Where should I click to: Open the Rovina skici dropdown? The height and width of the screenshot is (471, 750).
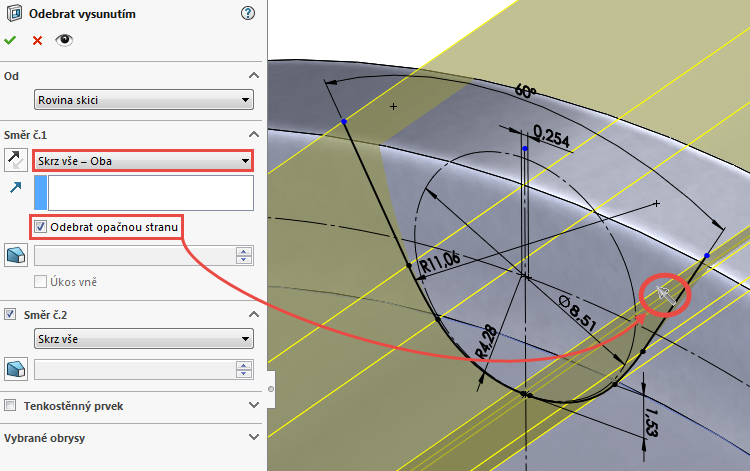[x=143, y=100]
